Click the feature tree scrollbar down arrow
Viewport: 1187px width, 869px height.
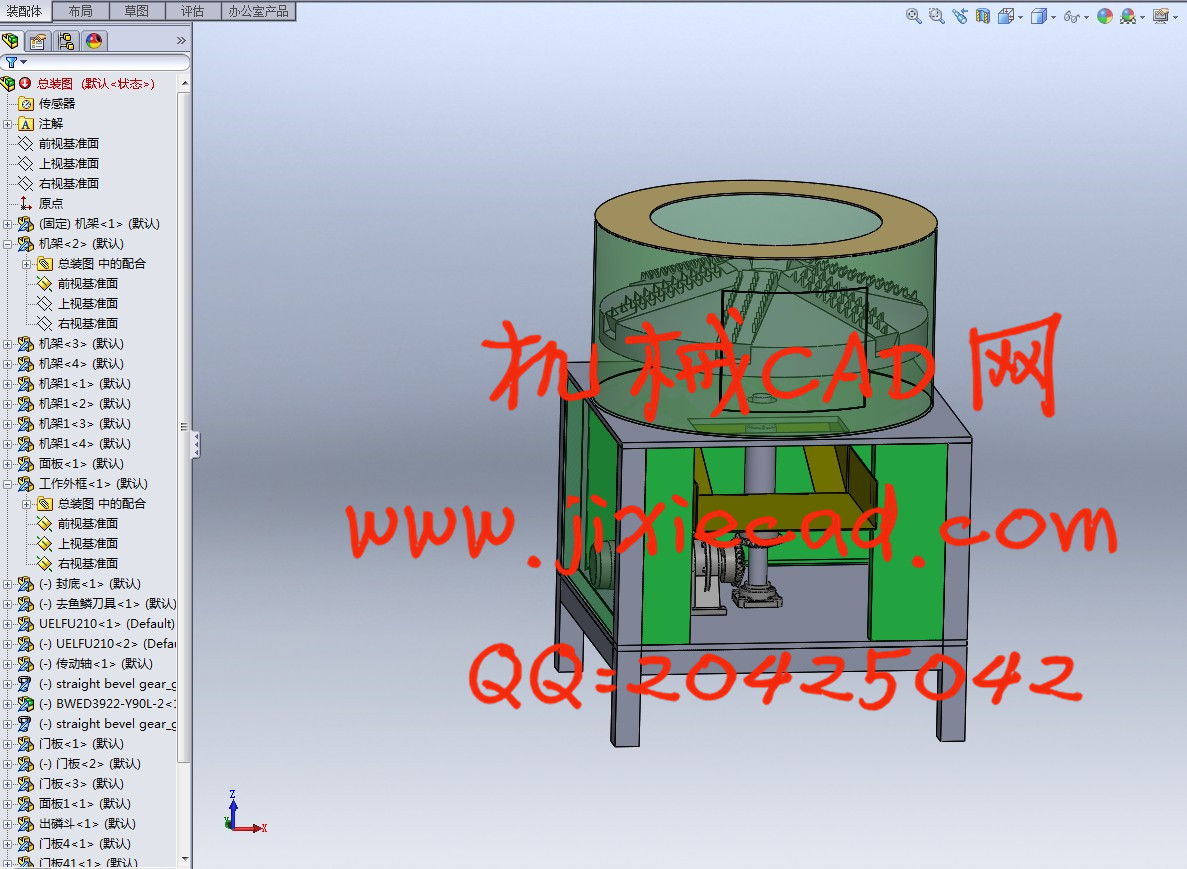[184, 859]
